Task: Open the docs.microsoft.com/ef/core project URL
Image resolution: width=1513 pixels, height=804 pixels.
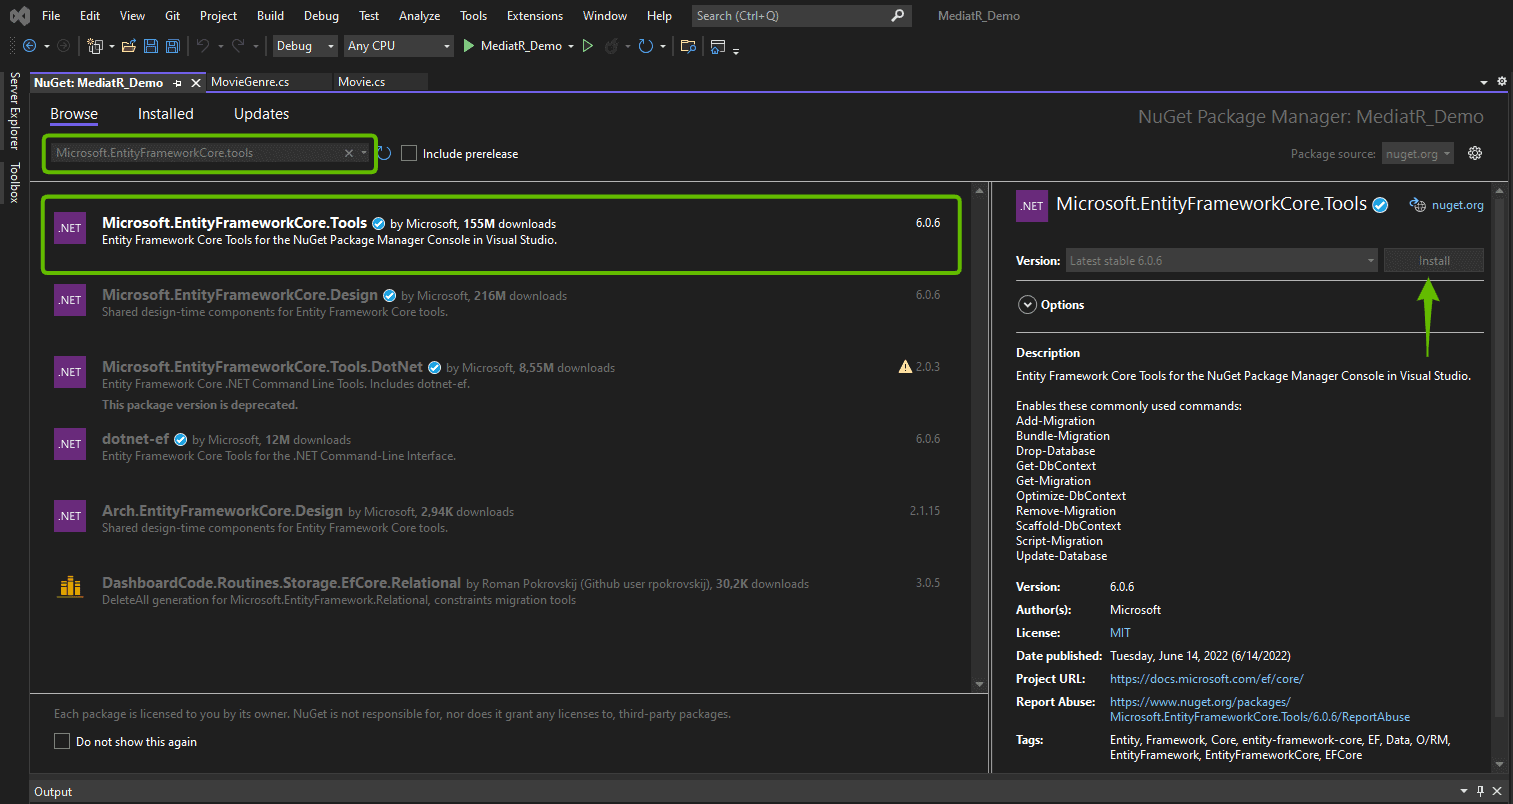Action: click(x=1206, y=679)
